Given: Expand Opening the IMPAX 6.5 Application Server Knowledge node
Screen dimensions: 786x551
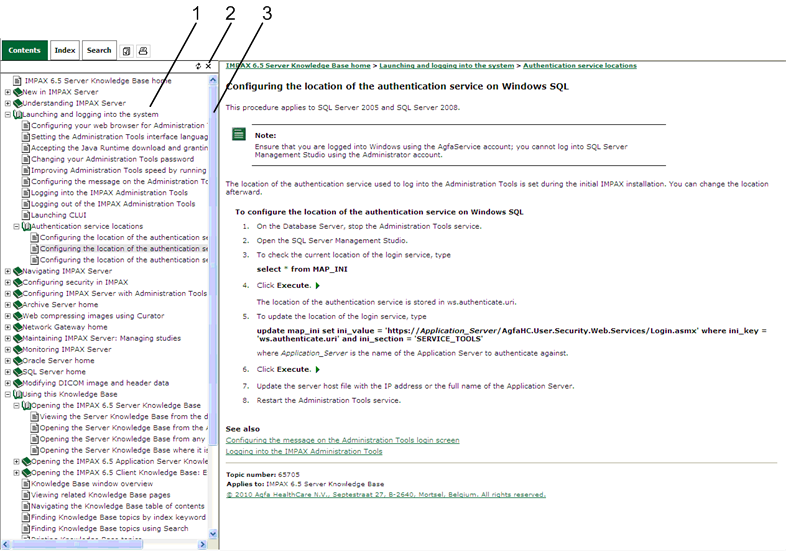Looking at the screenshot, I should pos(17,462).
